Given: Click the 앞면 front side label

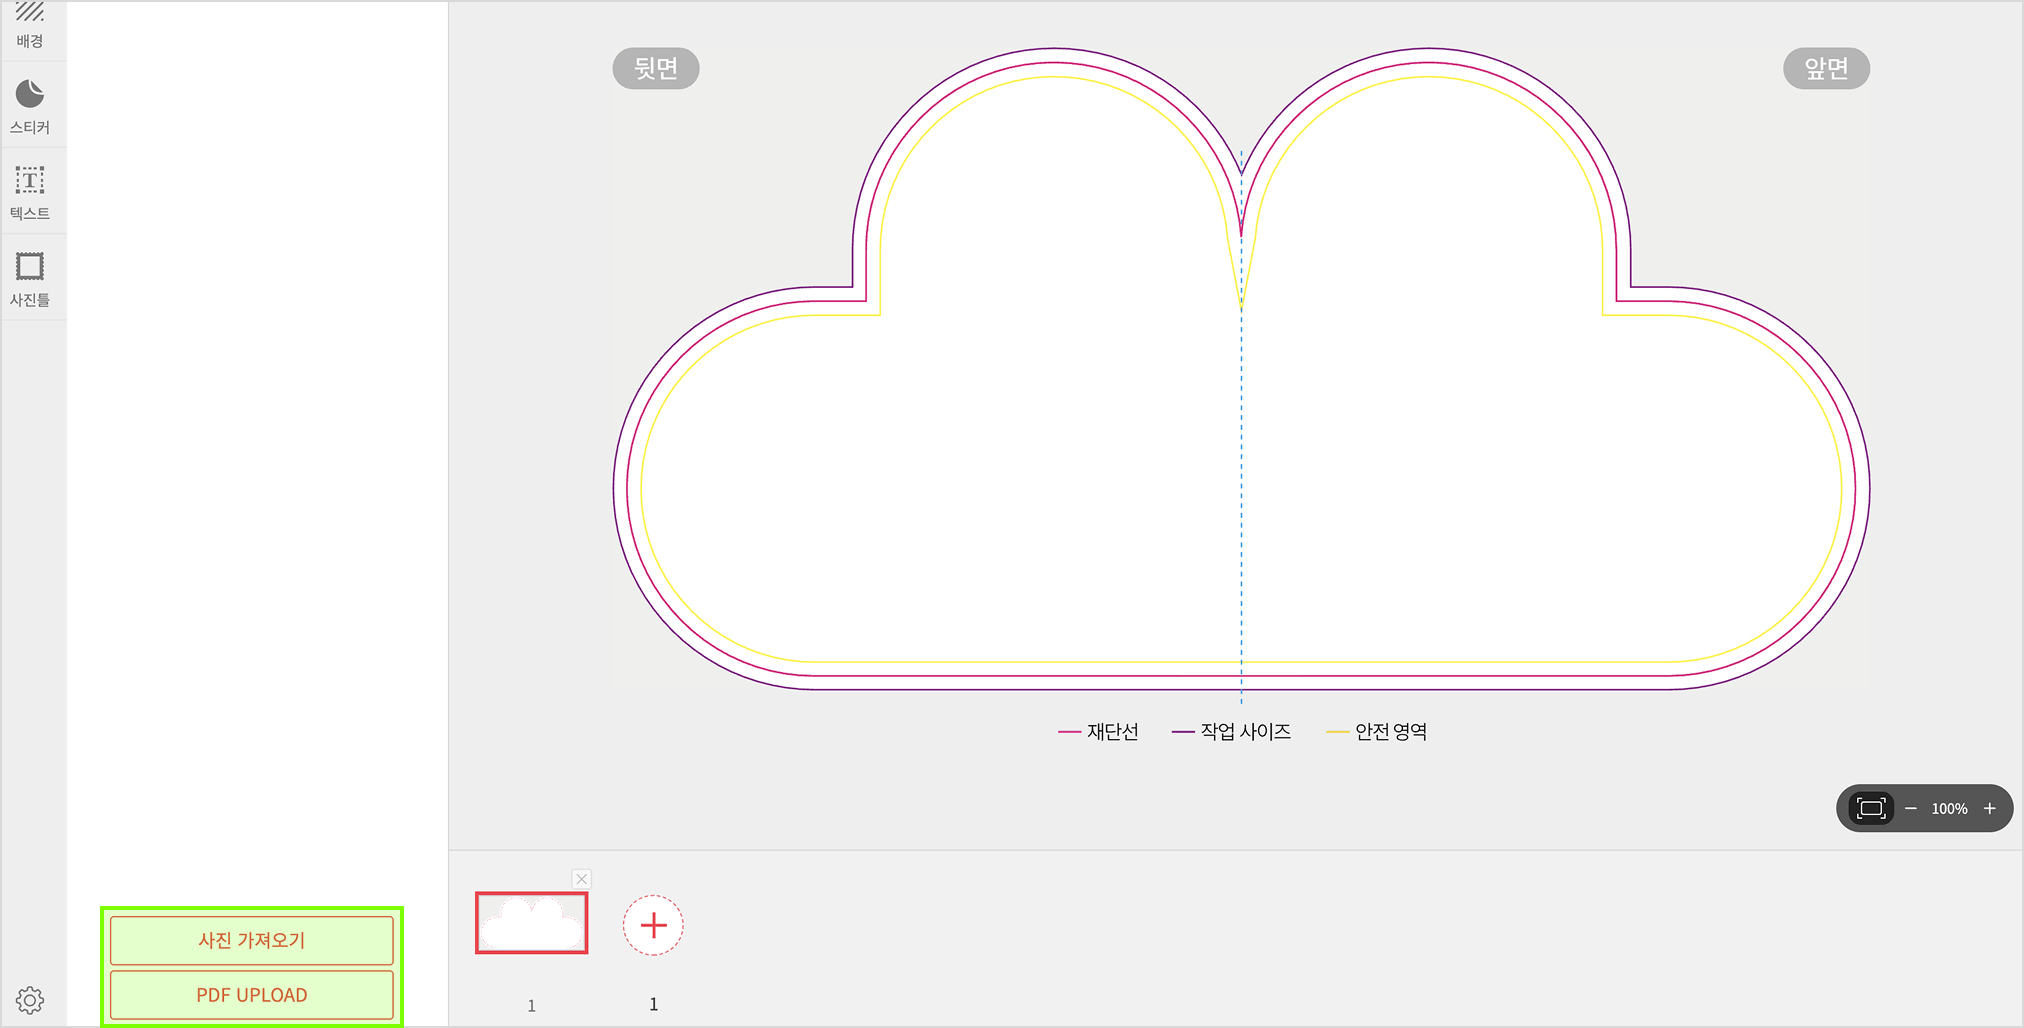Looking at the screenshot, I should (1826, 68).
